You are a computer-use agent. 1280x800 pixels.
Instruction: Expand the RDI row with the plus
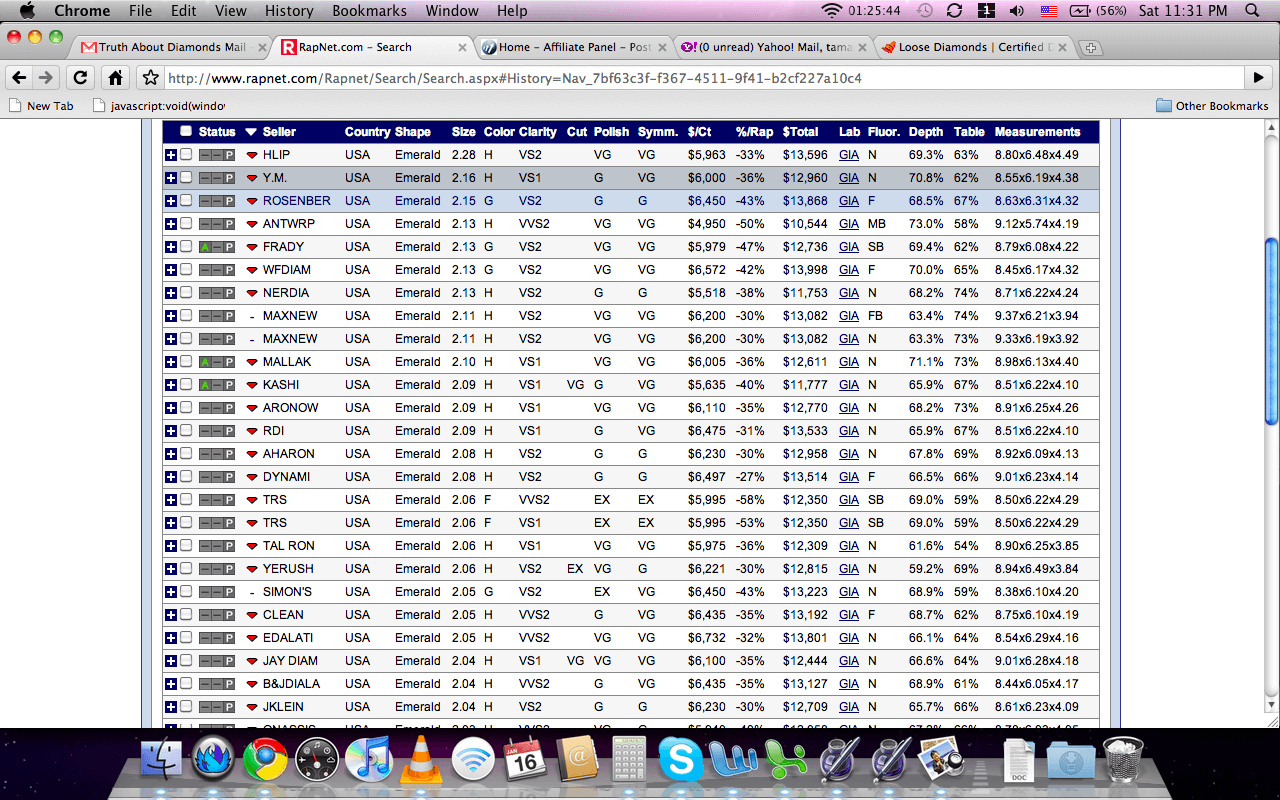pyautogui.click(x=171, y=431)
